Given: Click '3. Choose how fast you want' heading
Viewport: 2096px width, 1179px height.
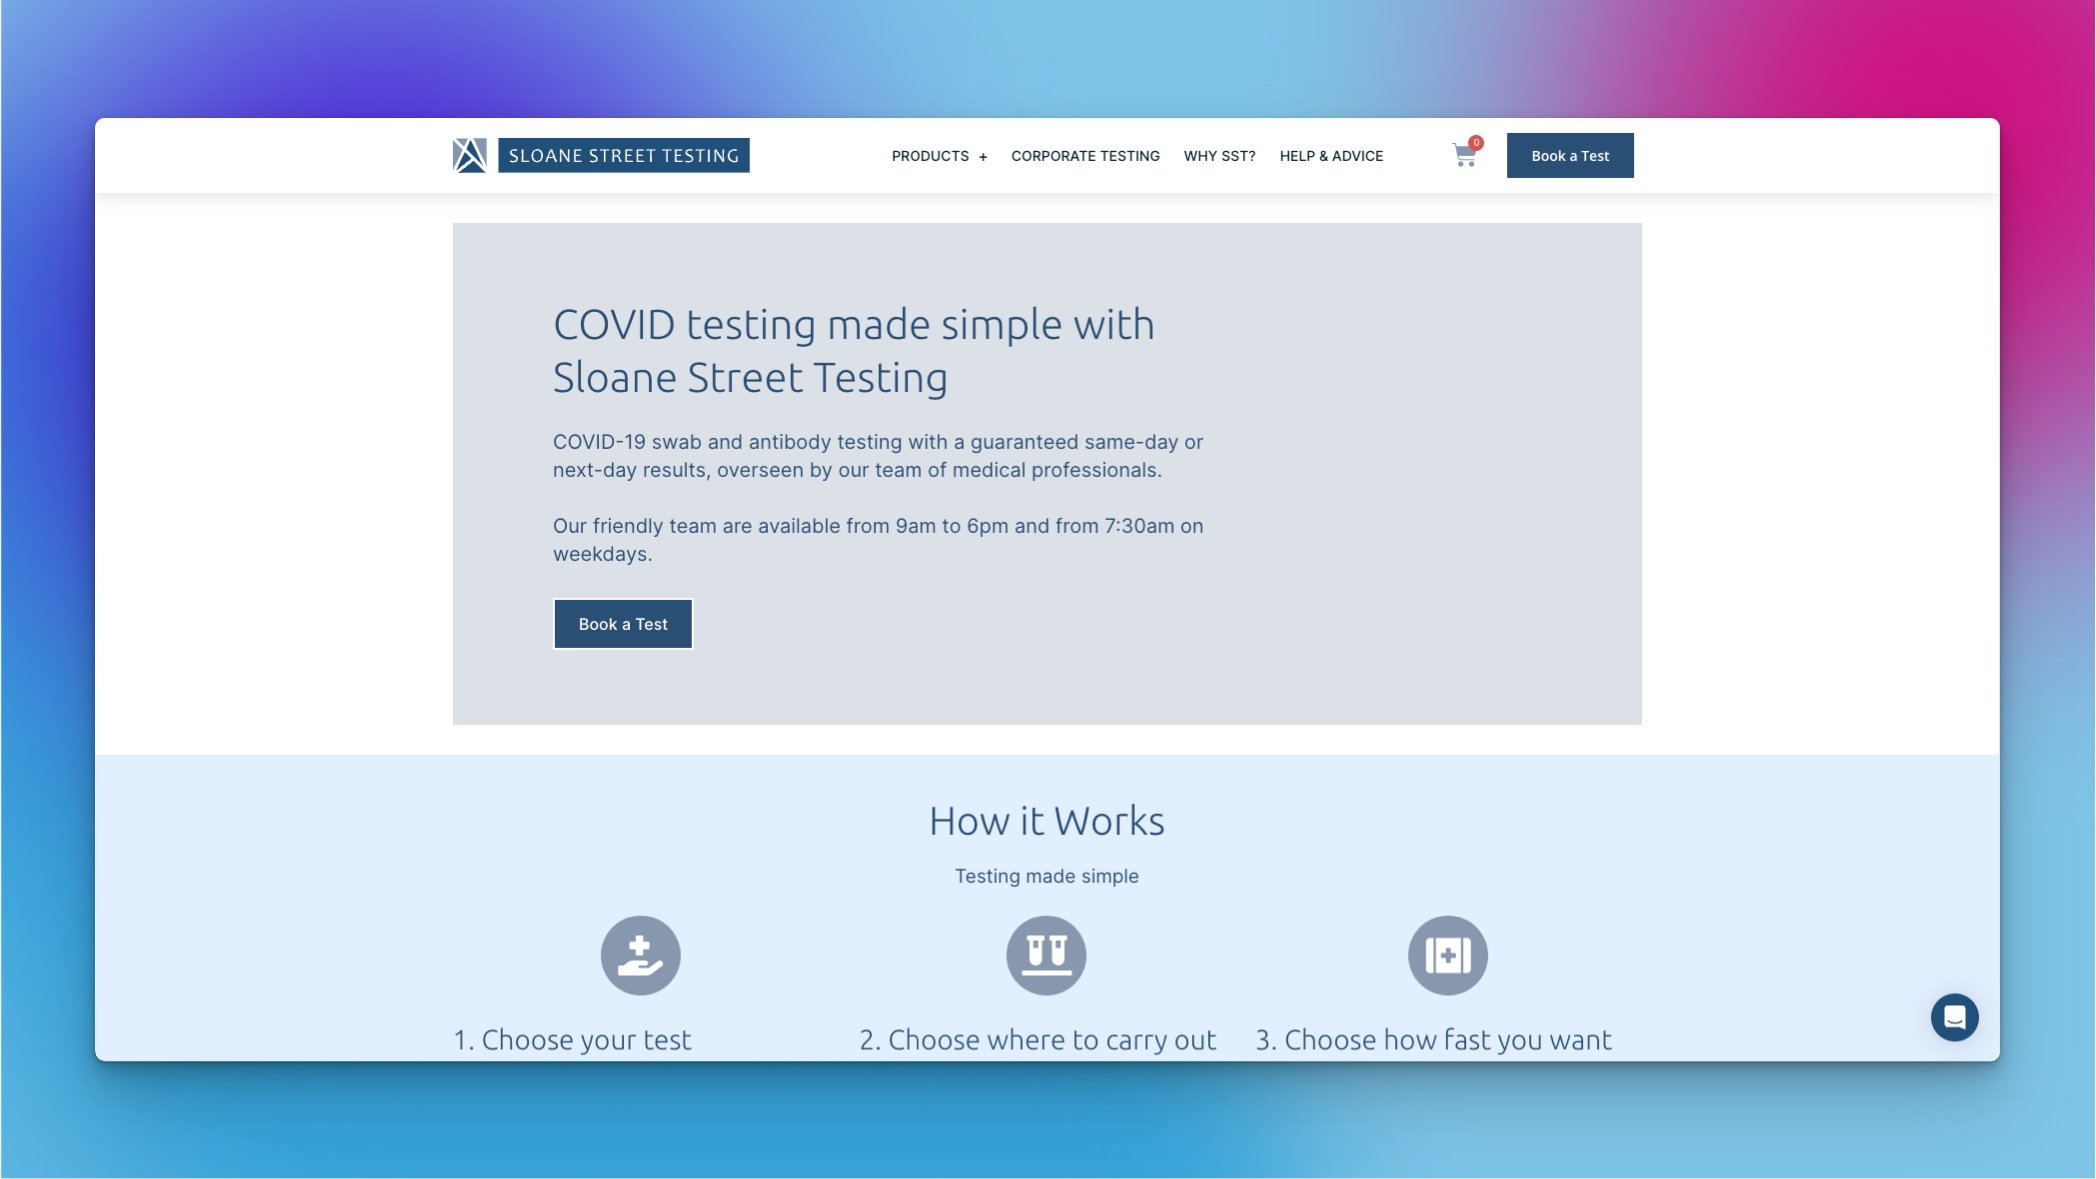Looking at the screenshot, I should (1433, 1040).
